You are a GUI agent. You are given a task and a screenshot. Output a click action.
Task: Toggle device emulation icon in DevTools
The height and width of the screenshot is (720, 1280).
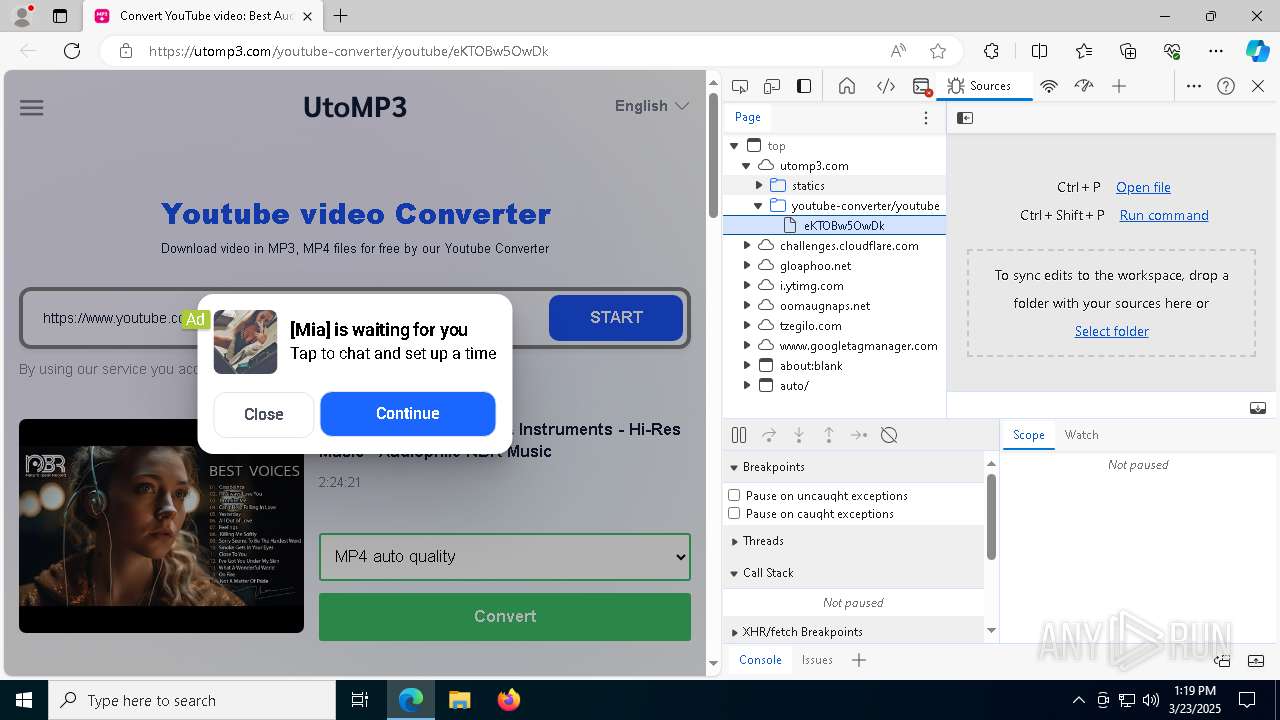pyautogui.click(x=772, y=86)
